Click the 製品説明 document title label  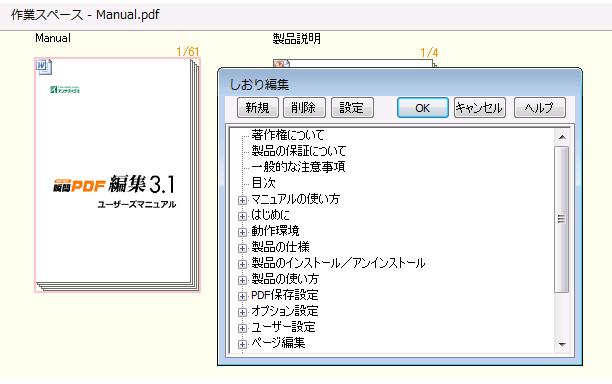297,39
